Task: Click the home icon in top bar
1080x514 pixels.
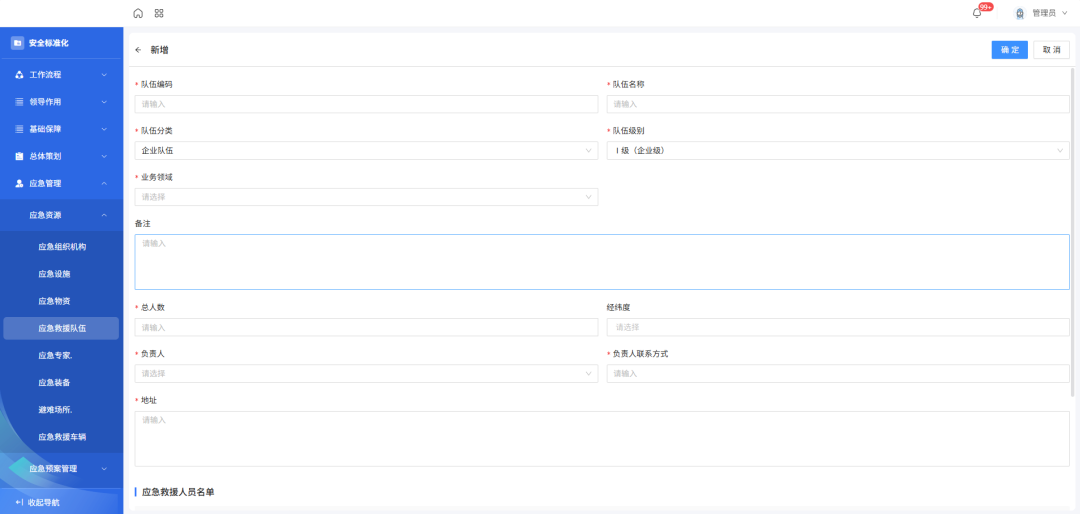Action: pos(138,13)
